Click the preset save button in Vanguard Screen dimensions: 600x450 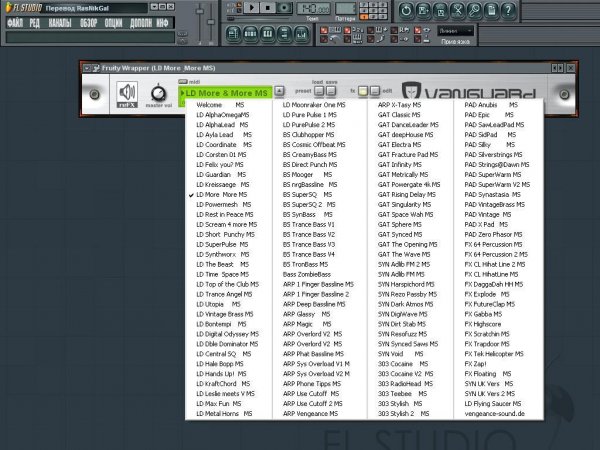(x=331, y=91)
